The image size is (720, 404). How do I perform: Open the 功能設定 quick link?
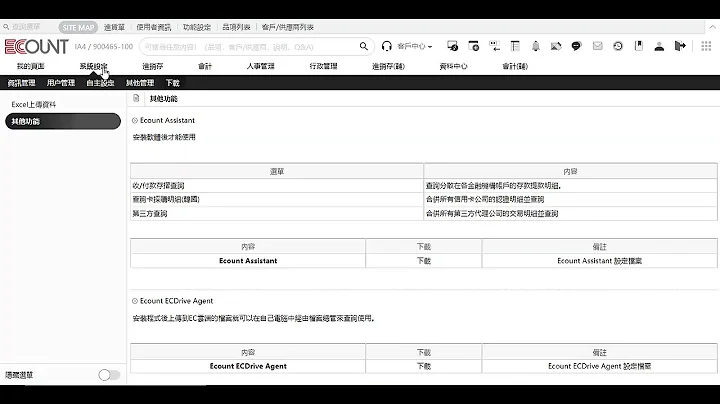pos(197,27)
